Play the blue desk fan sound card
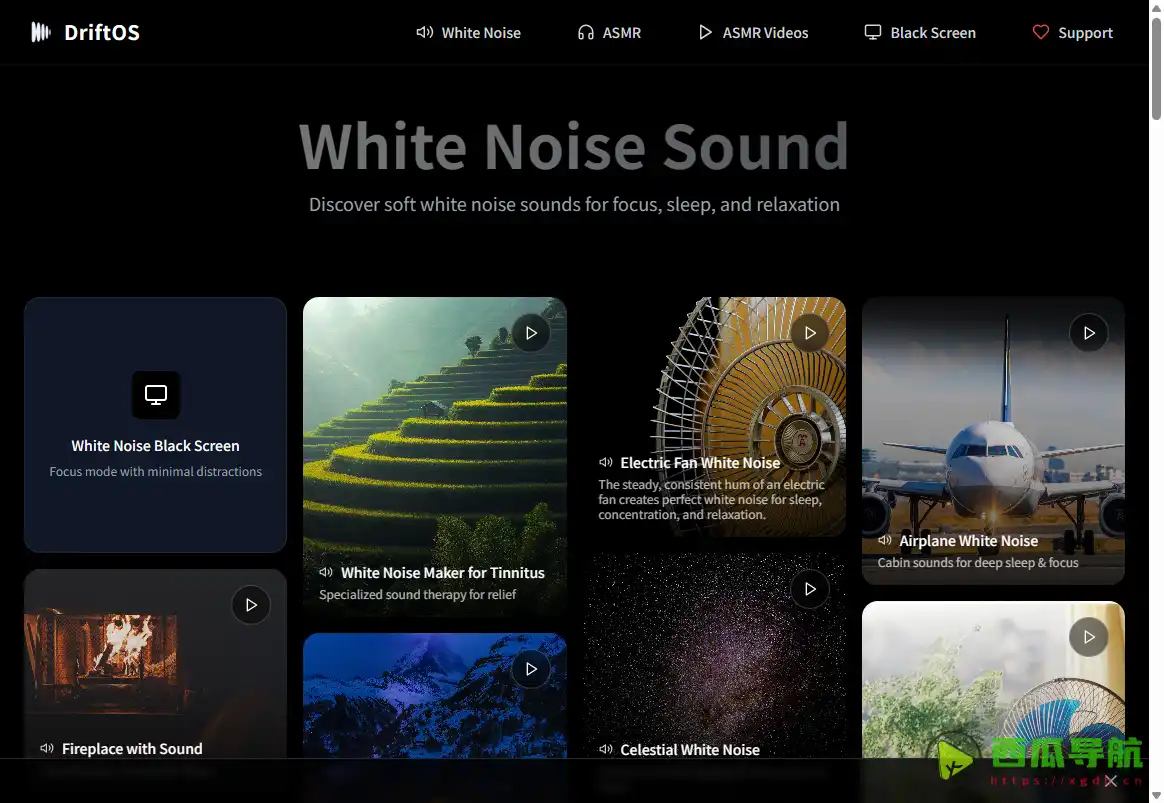Screen dimensions: 1164x803 pos(1089,637)
